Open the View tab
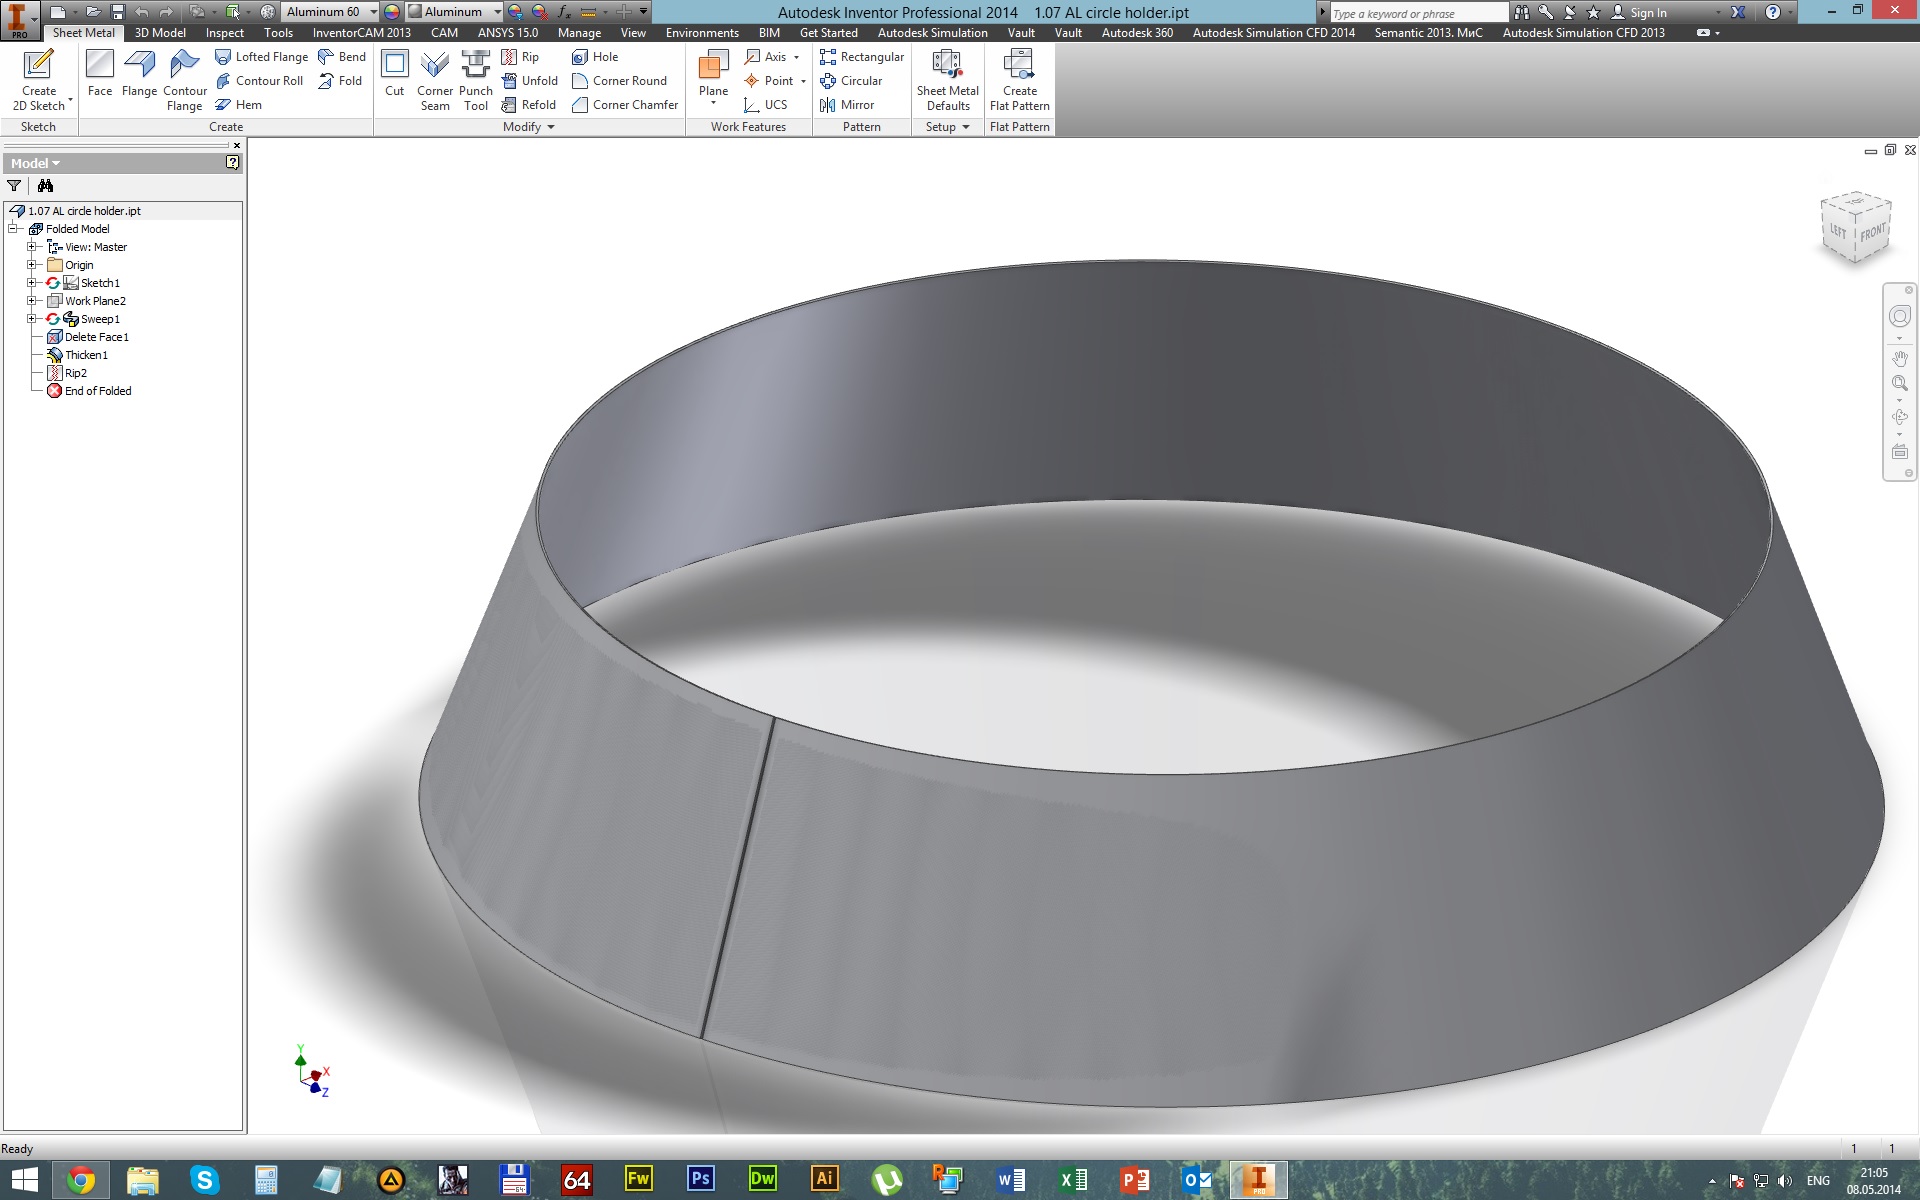Screen dimensions: 1920x1200 [x=633, y=33]
